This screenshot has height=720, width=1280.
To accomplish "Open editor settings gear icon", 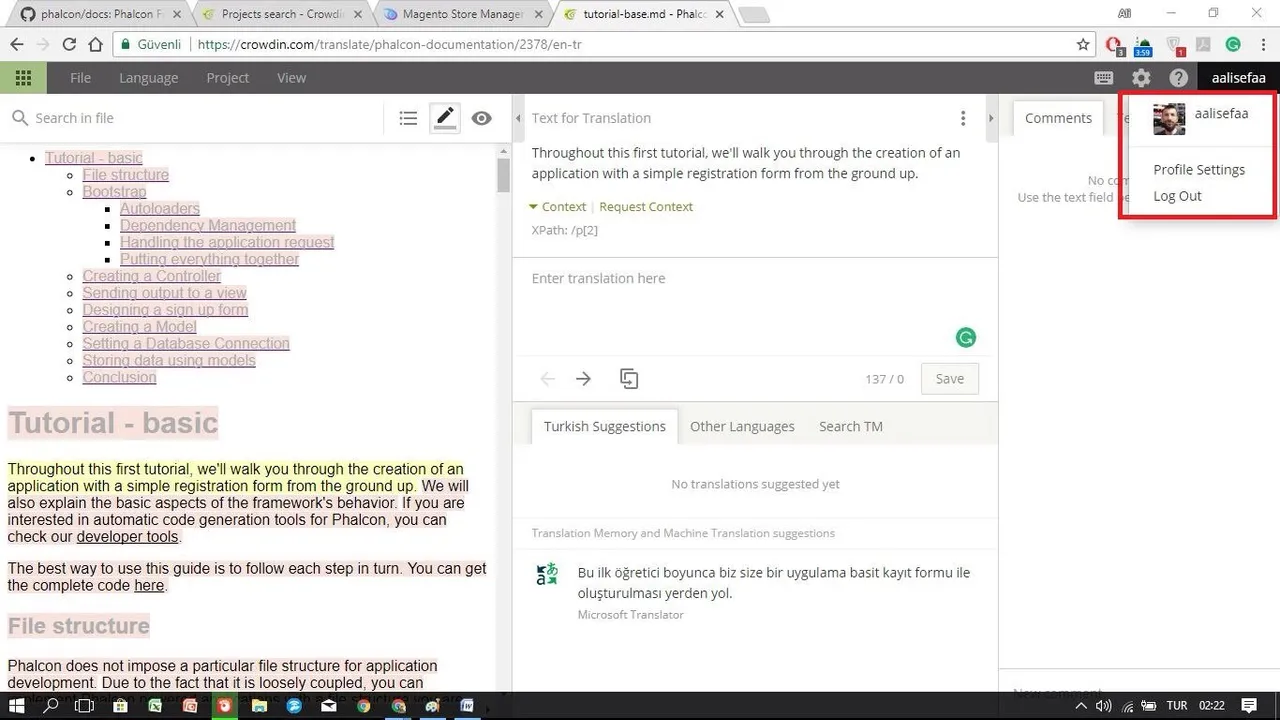I will [x=1141, y=78].
